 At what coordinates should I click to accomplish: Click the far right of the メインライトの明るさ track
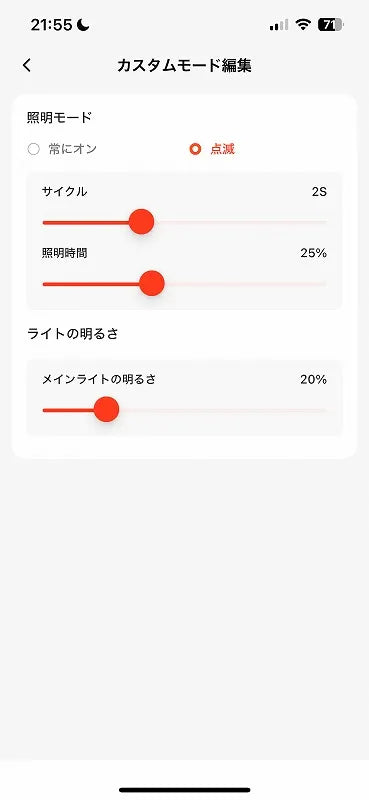323,410
